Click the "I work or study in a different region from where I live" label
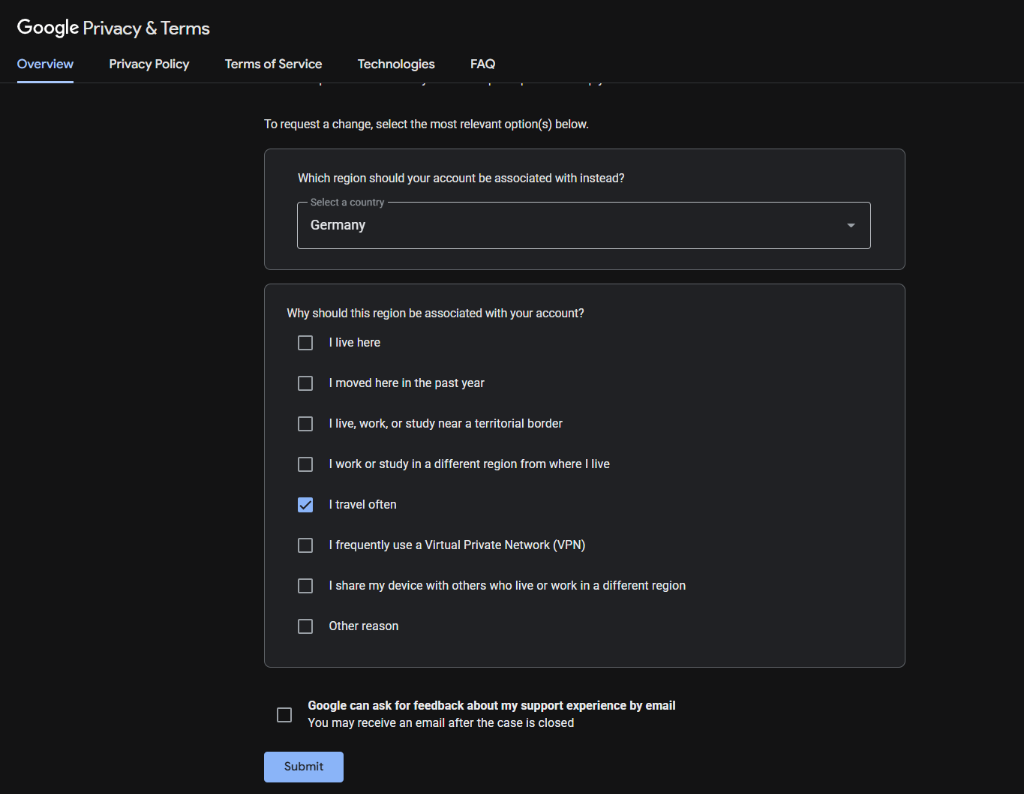This screenshot has height=794, width=1024. click(470, 464)
